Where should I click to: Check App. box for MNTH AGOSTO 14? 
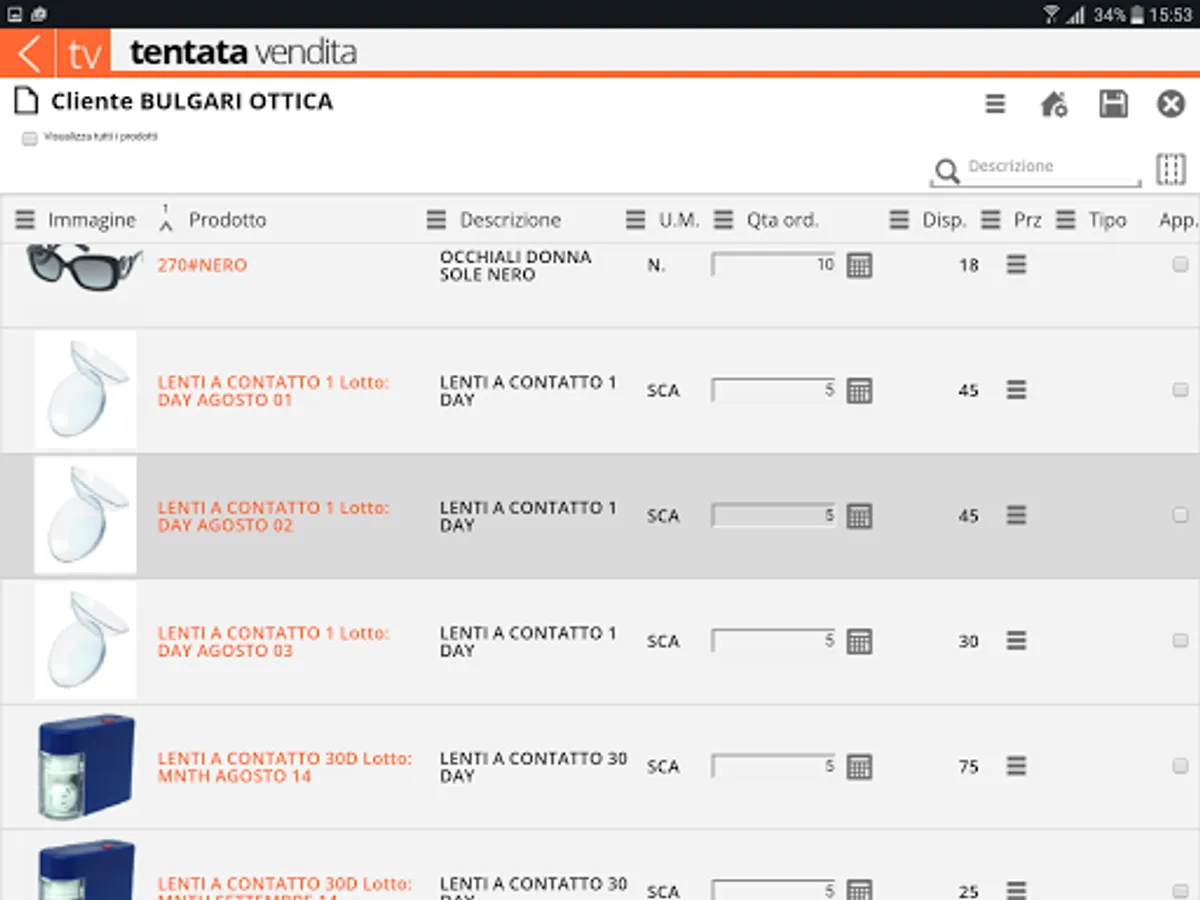click(1180, 767)
